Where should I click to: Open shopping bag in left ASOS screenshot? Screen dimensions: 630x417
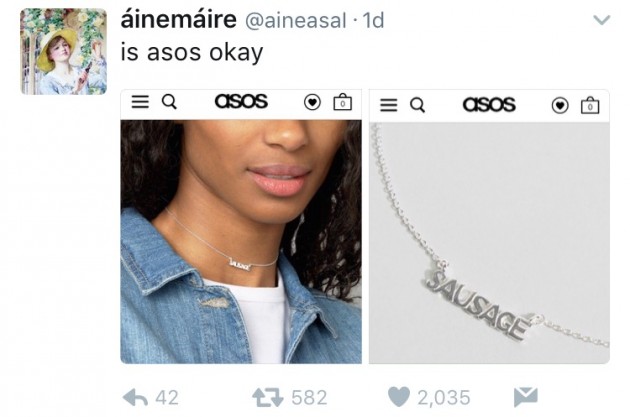point(343,102)
